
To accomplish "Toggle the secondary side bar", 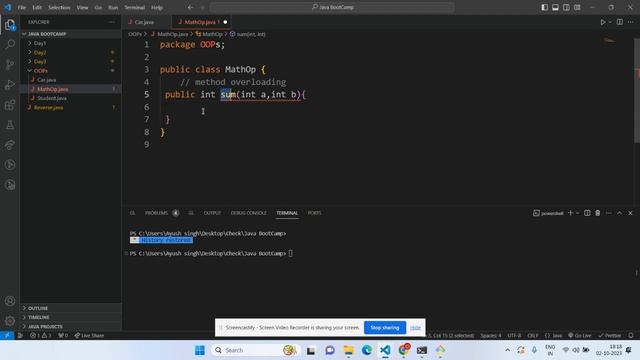I will [567, 7].
